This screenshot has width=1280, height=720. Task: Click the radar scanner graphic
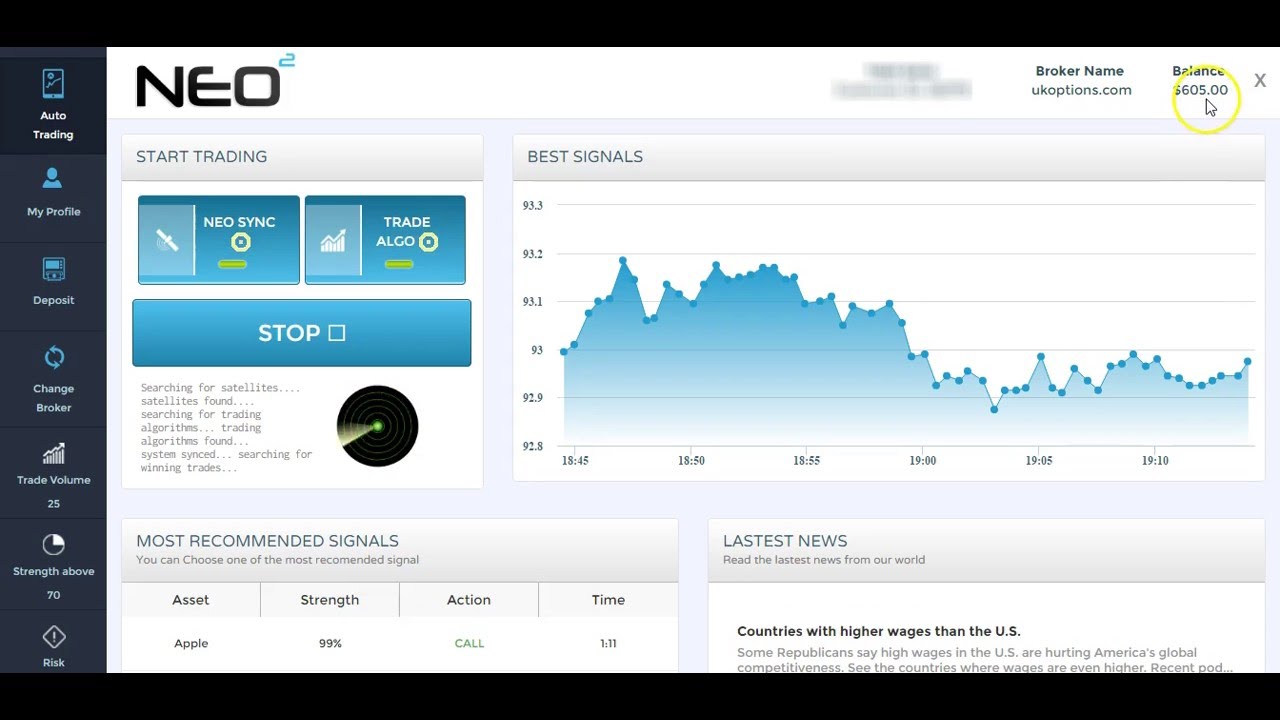[377, 426]
